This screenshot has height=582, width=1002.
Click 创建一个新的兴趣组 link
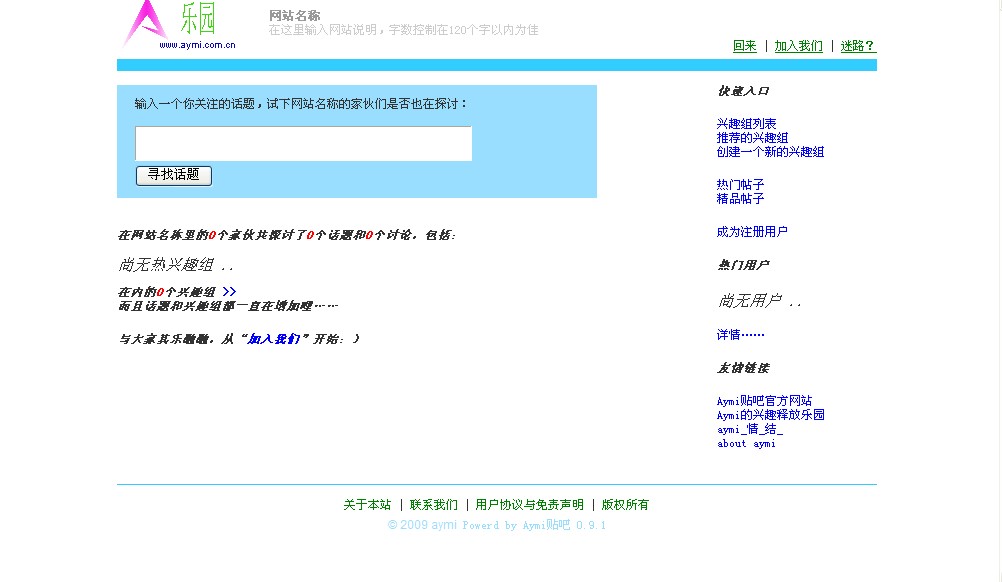coord(770,152)
